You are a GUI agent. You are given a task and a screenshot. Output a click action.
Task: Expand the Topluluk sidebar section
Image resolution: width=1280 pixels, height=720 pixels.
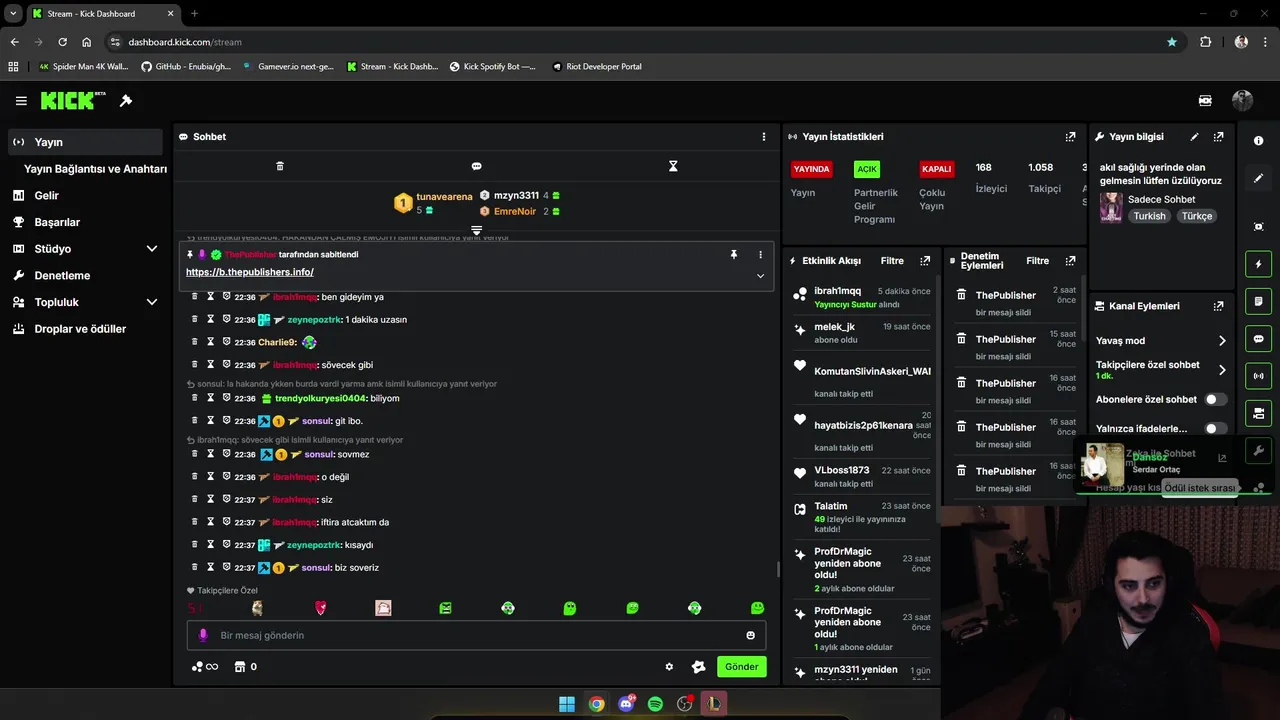[x=152, y=302]
